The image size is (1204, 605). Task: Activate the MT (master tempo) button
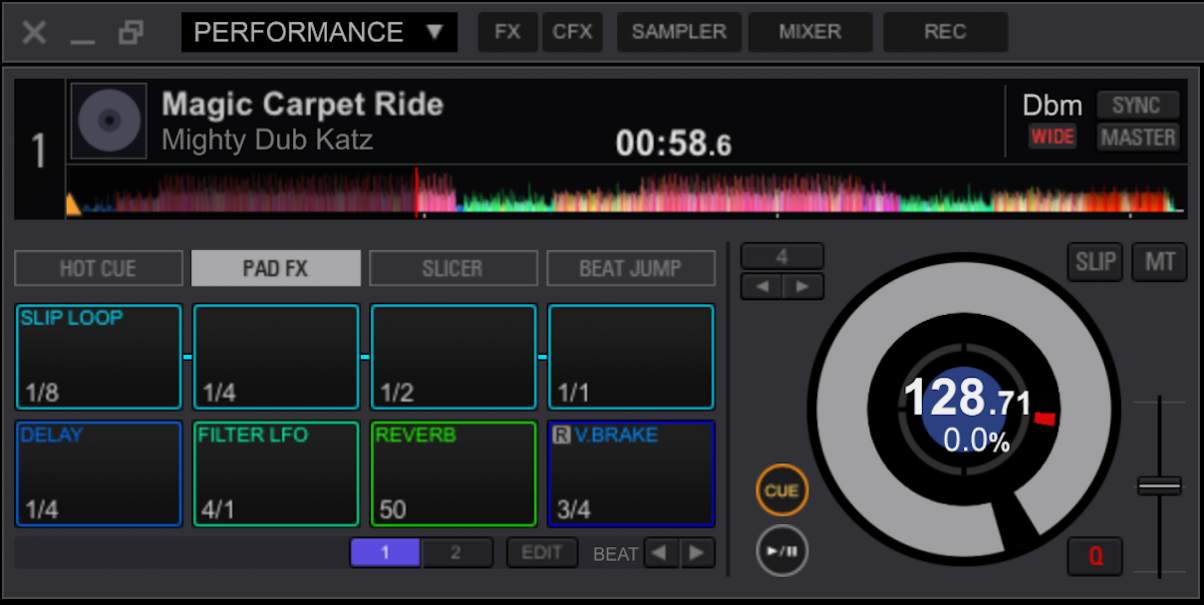1159,261
